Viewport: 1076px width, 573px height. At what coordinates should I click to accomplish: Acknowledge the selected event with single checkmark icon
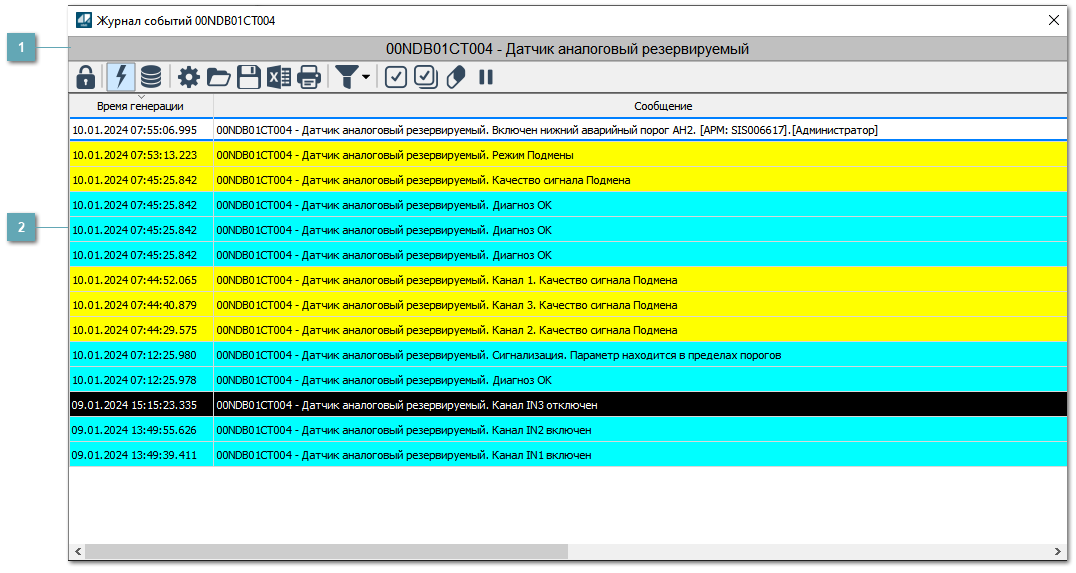tap(396, 77)
